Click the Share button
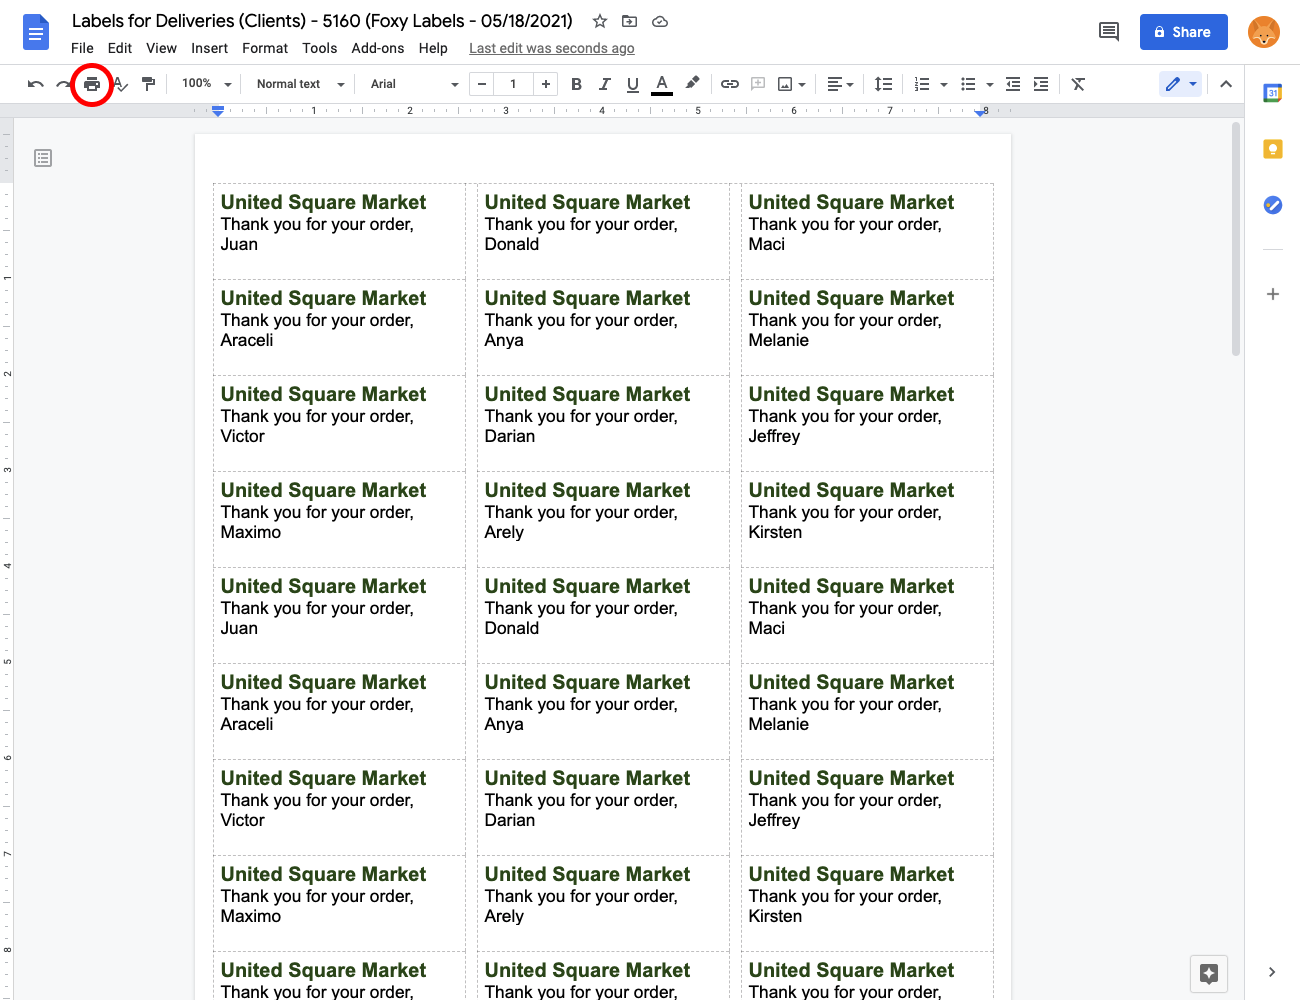Viewport: 1300px width, 1000px height. 1183,31
